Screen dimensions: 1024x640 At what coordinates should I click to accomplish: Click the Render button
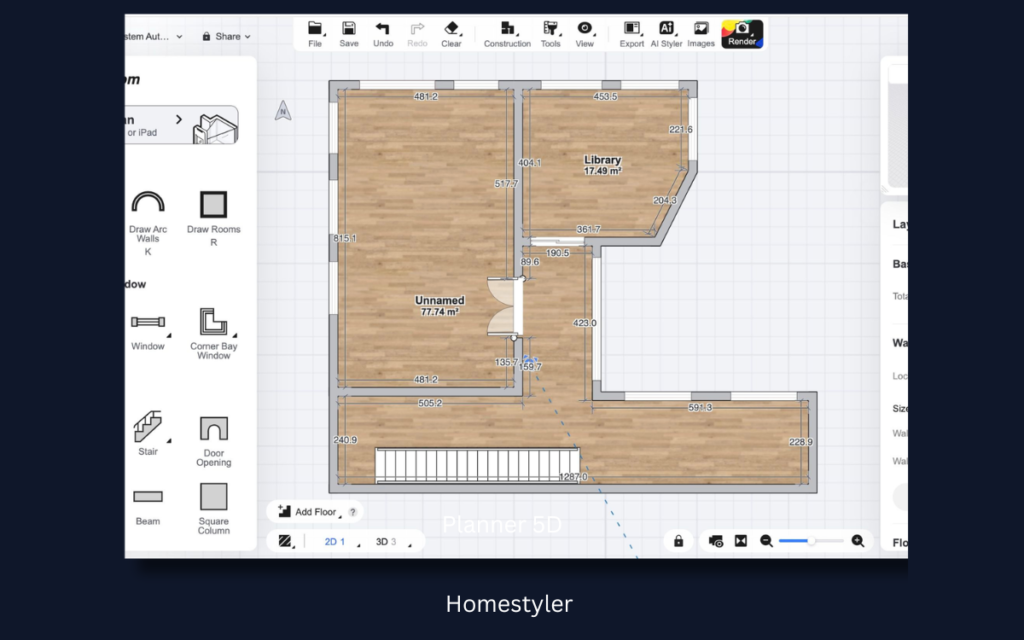click(742, 32)
